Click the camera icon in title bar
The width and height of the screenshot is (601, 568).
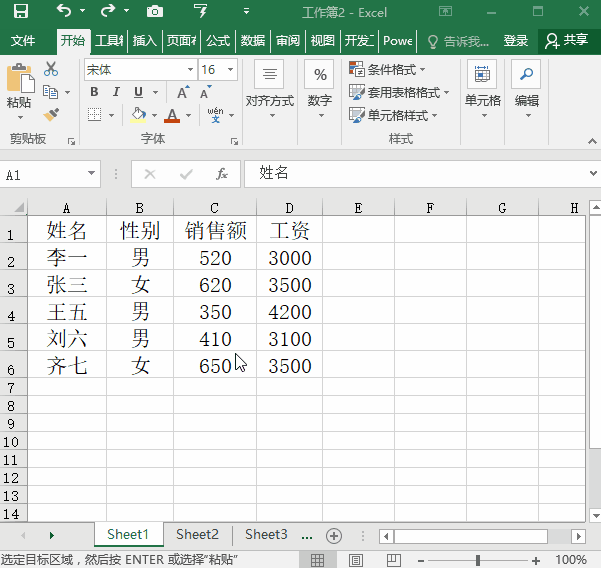tap(155, 12)
